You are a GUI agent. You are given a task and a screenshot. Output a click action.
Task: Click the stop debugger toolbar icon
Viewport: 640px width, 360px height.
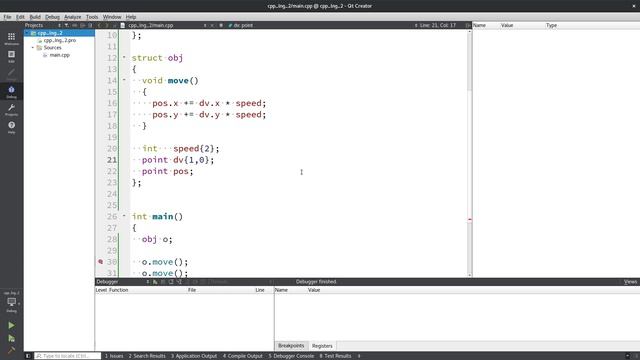(x=163, y=282)
